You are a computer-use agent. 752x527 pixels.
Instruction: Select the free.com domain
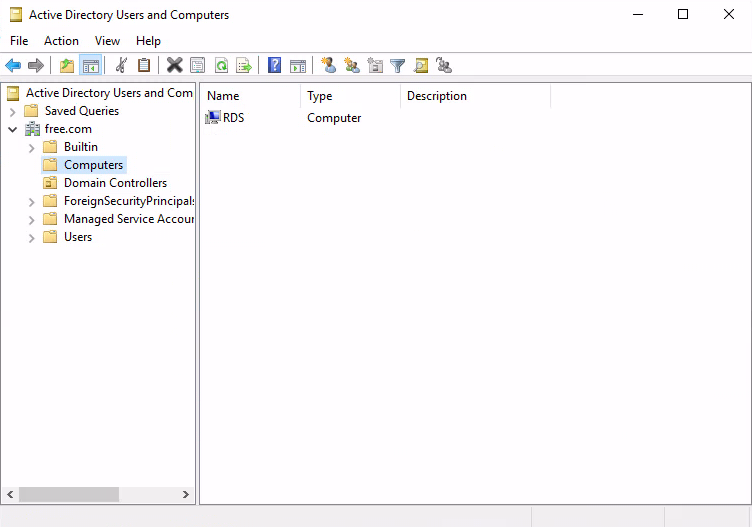click(x=68, y=129)
